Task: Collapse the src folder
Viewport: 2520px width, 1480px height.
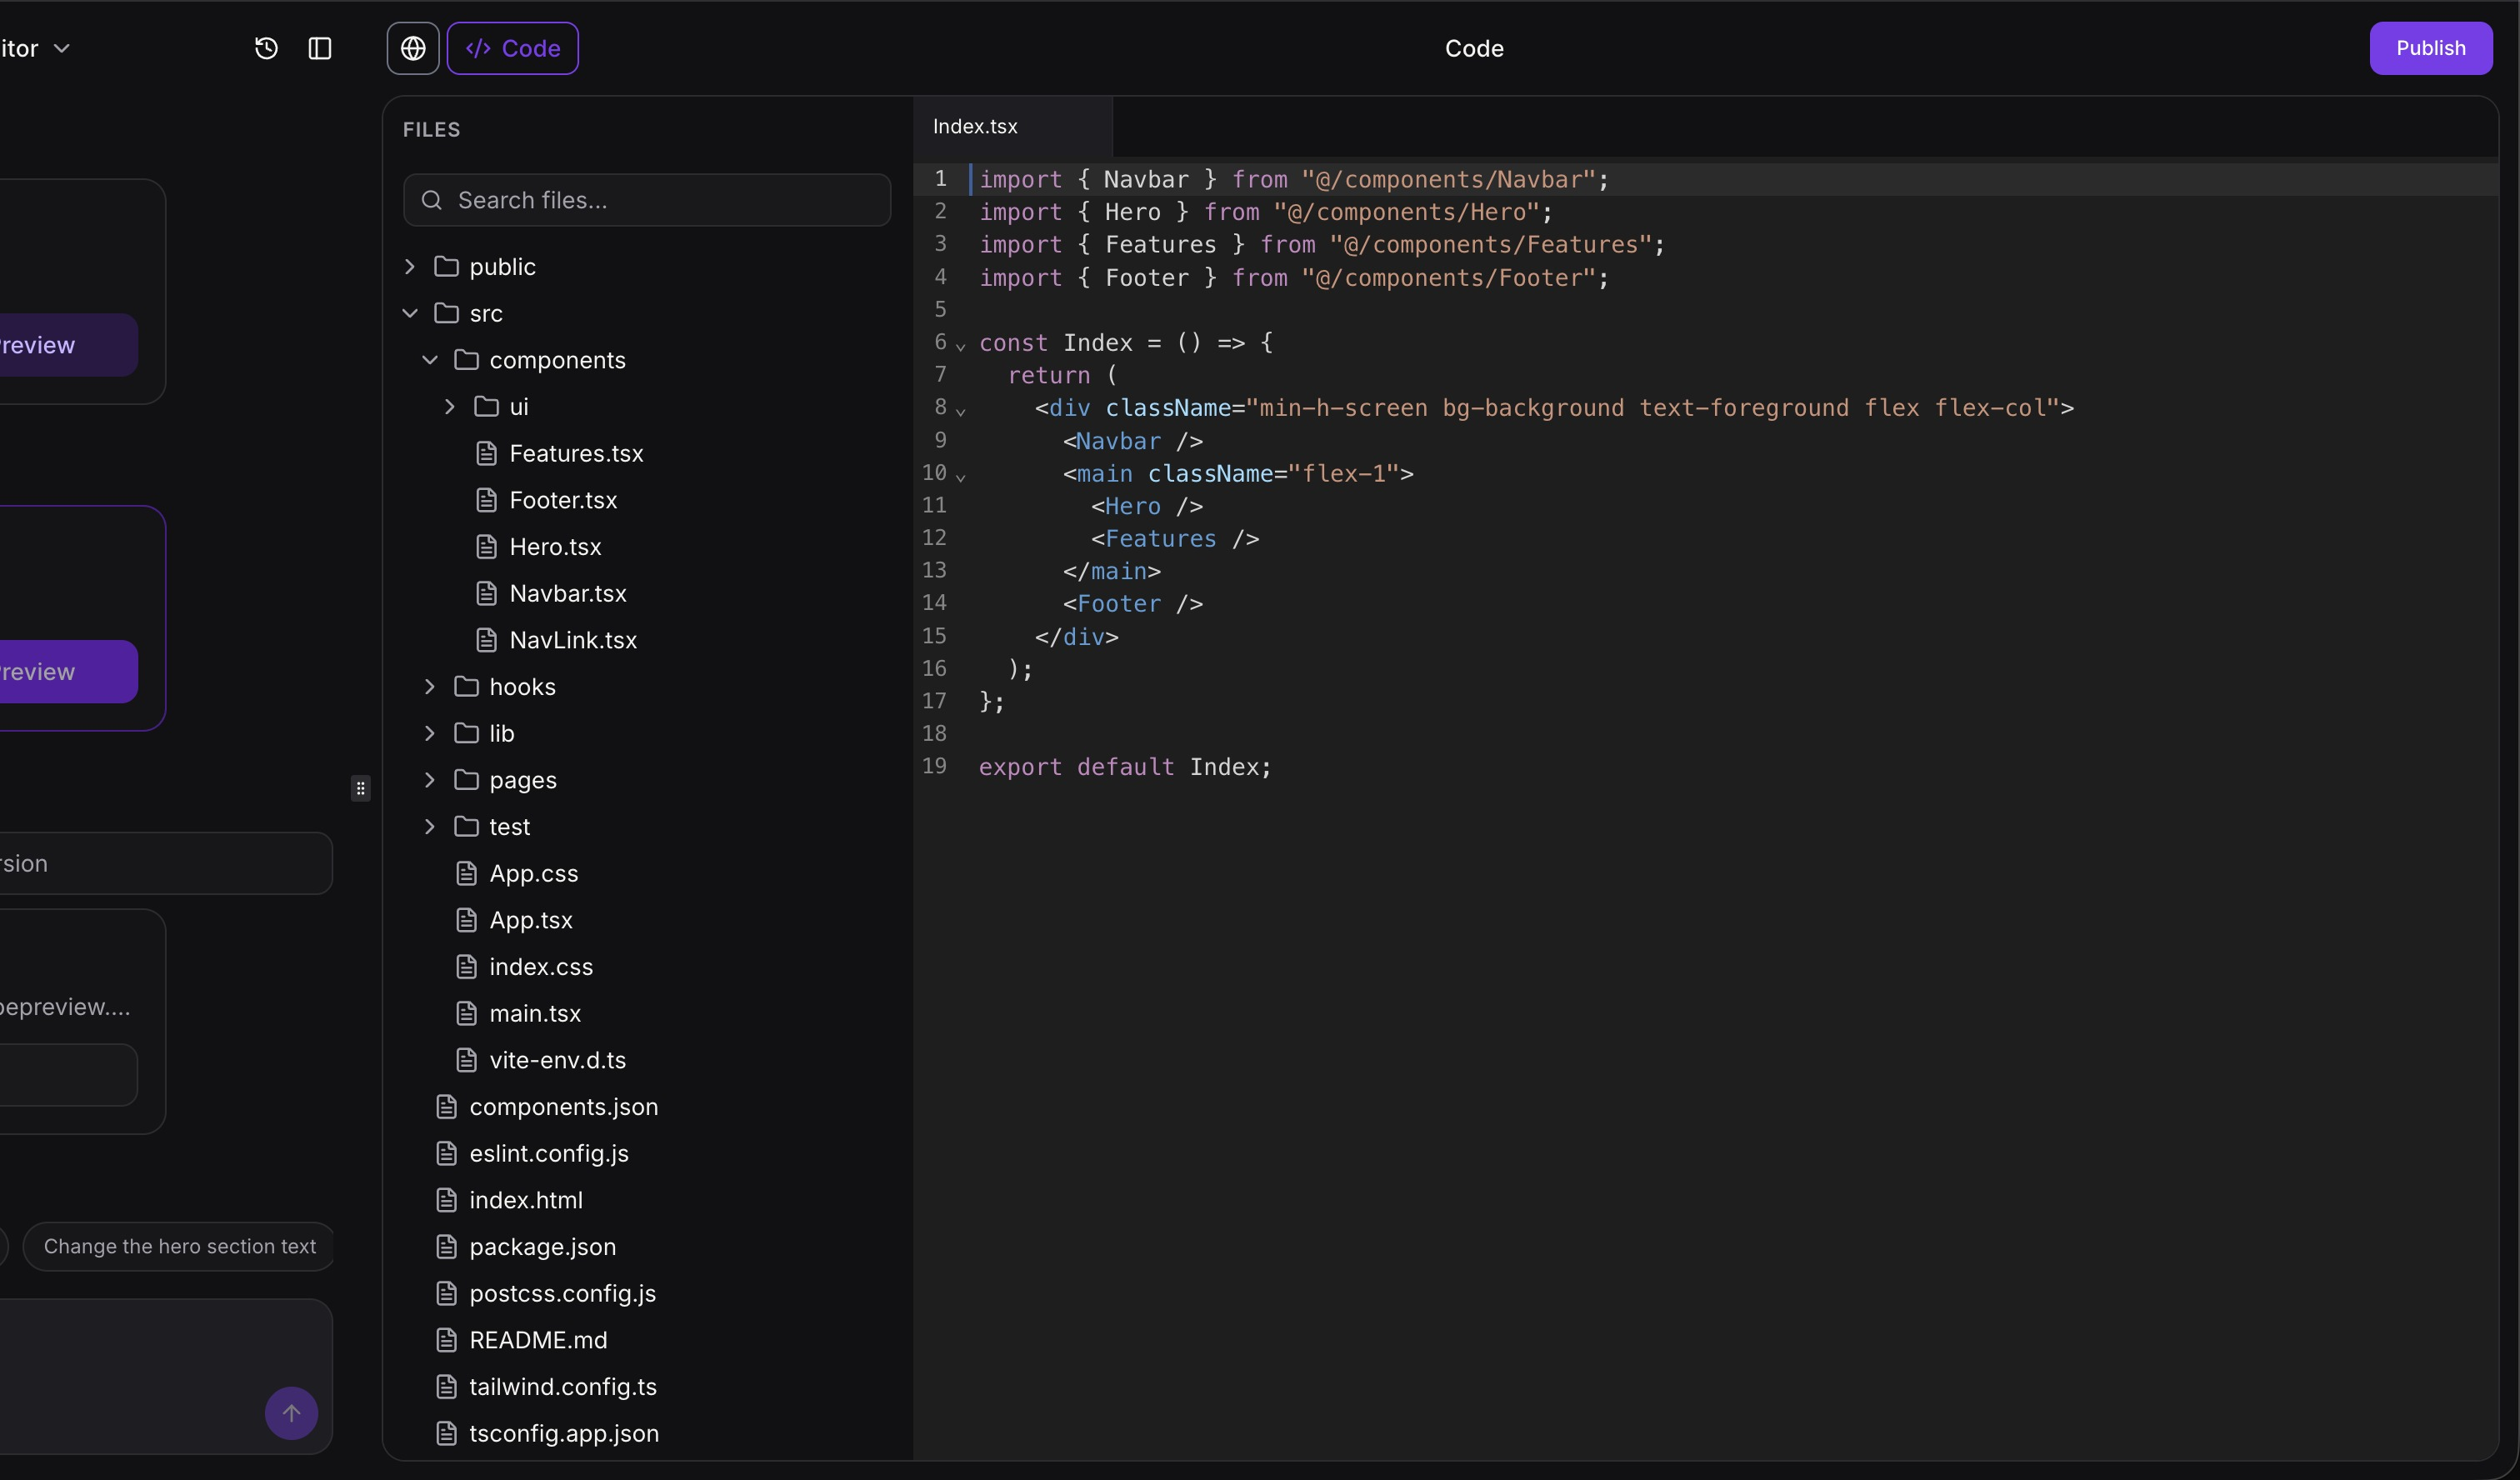Action: pyautogui.click(x=410, y=313)
